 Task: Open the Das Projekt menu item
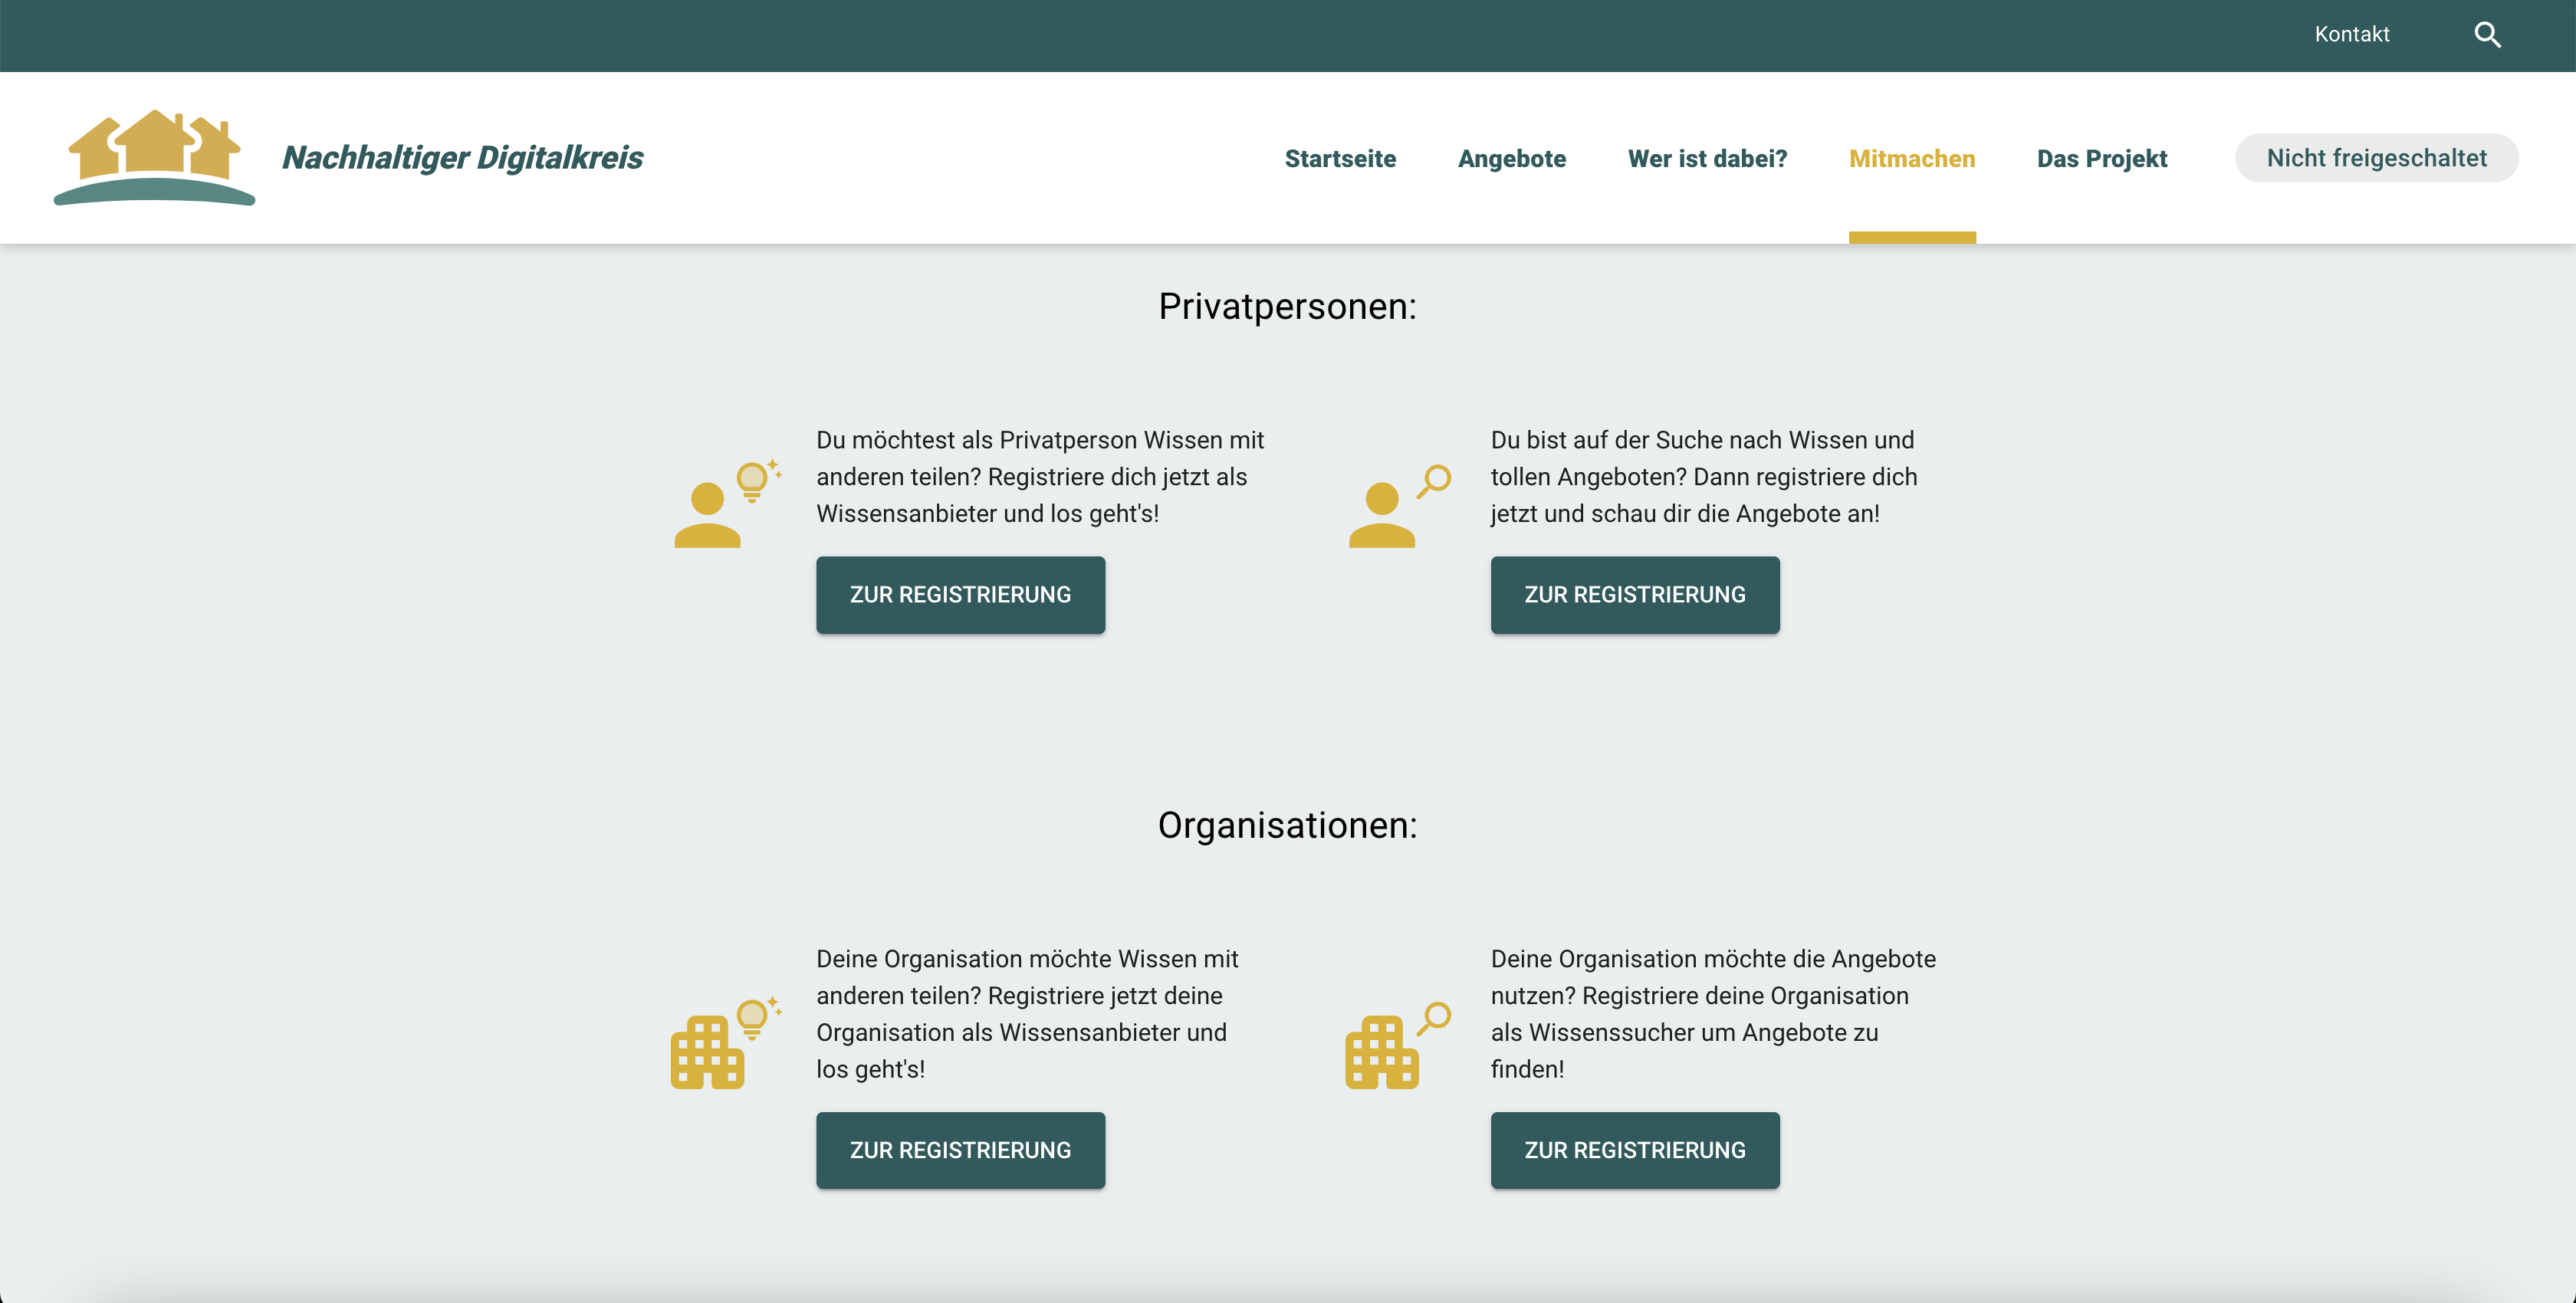pyautogui.click(x=2102, y=158)
